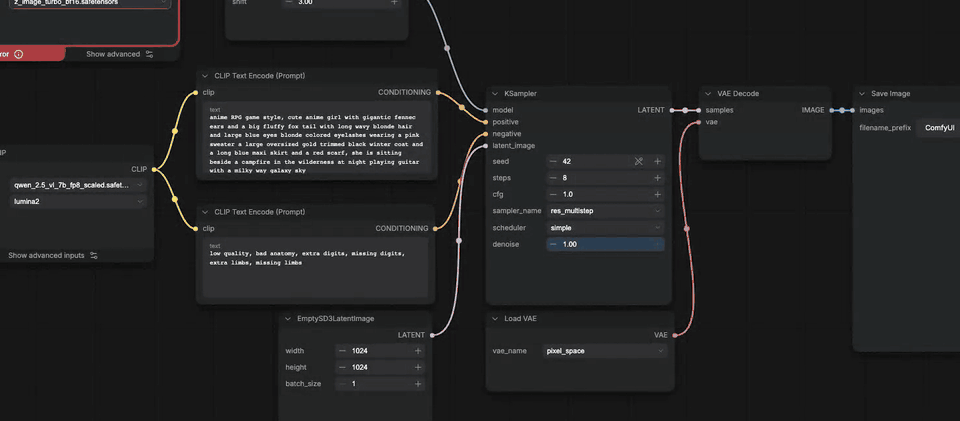Decrease height with the minus button
960x421 pixels.
[x=342, y=368]
